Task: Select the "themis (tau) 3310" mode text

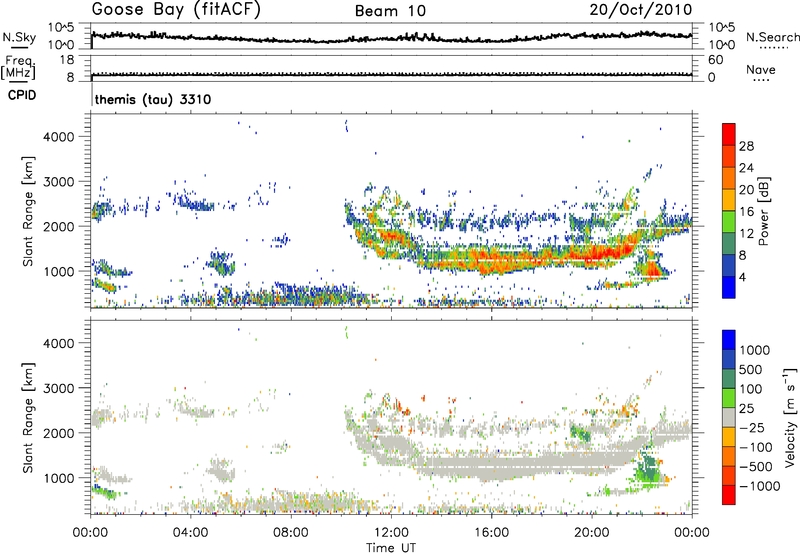Action: 153,99
